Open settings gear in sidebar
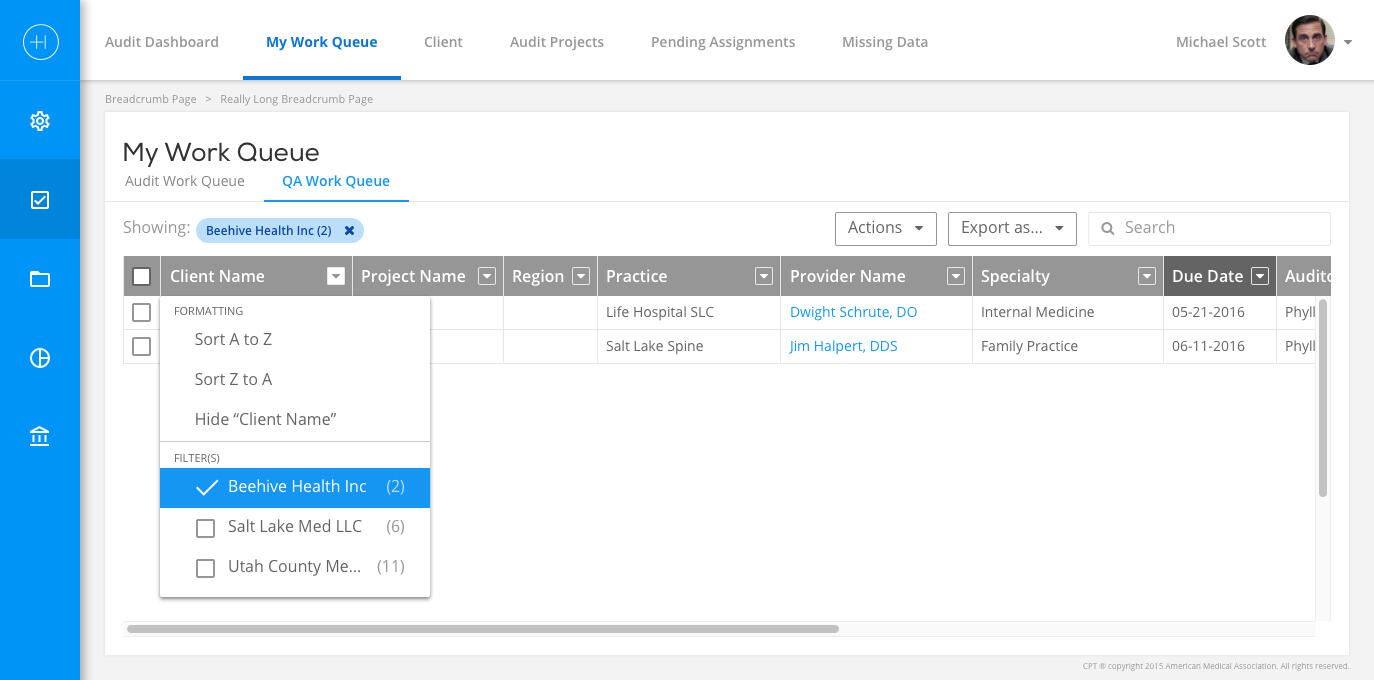This screenshot has width=1374, height=680. point(40,121)
